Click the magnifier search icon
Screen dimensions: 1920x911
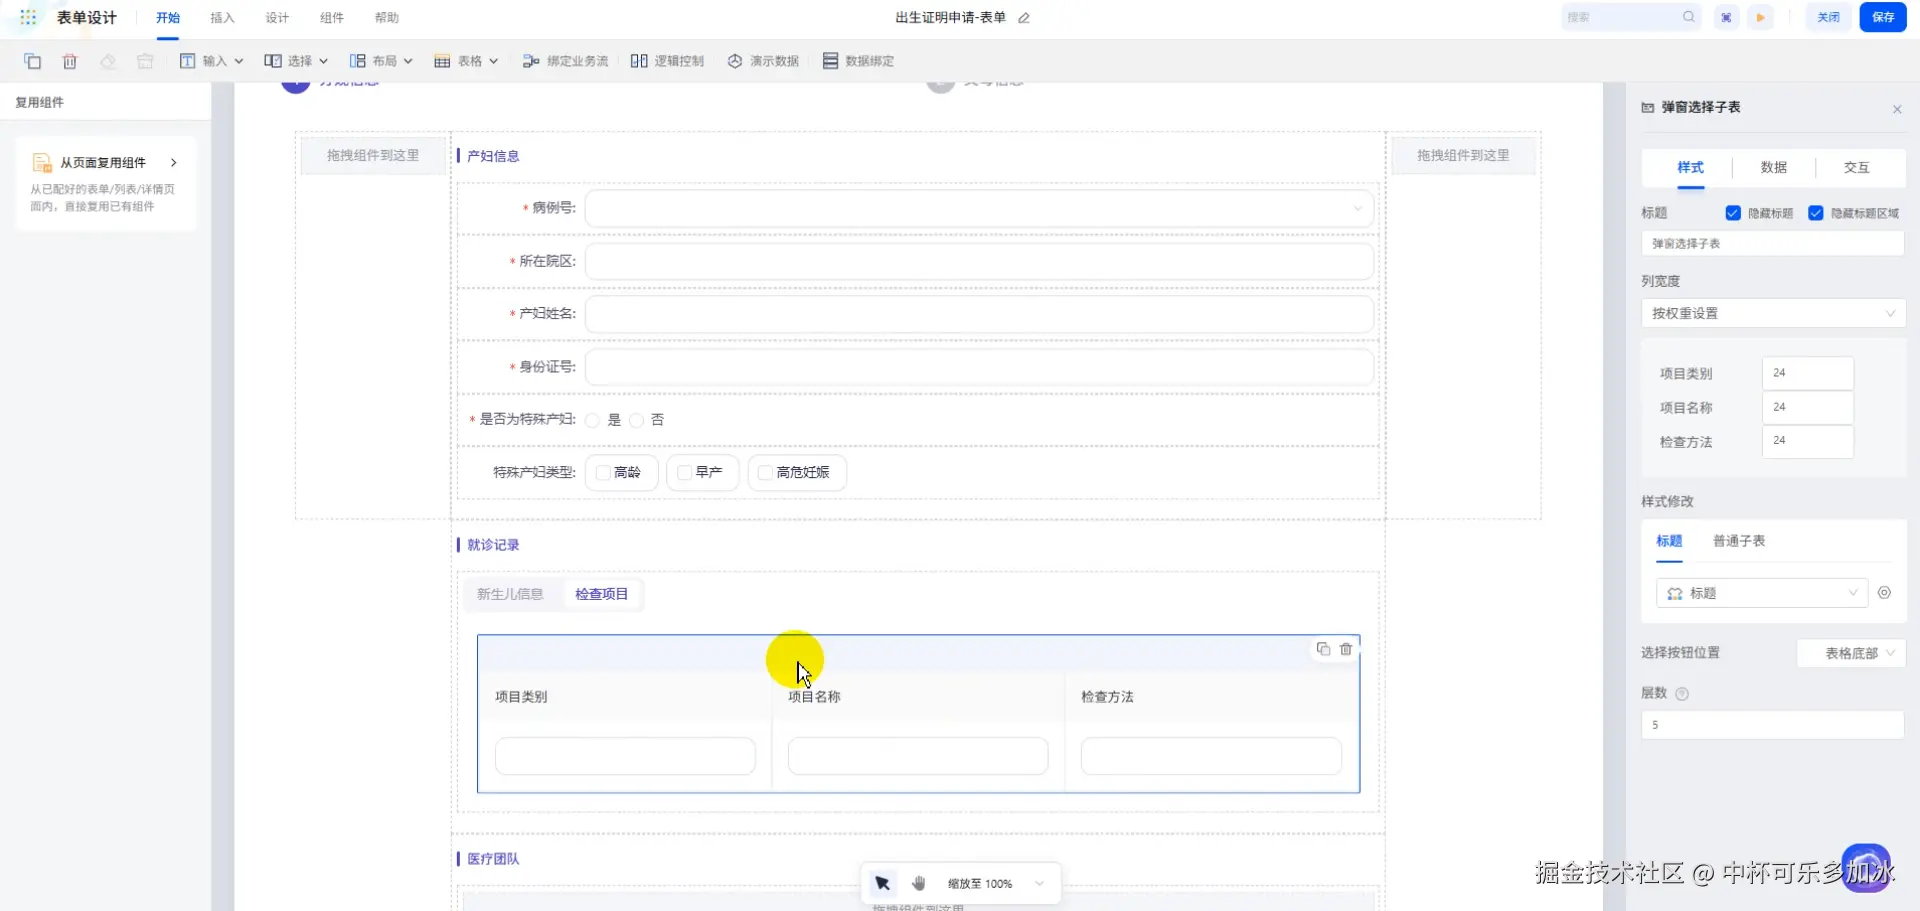[x=1689, y=17]
